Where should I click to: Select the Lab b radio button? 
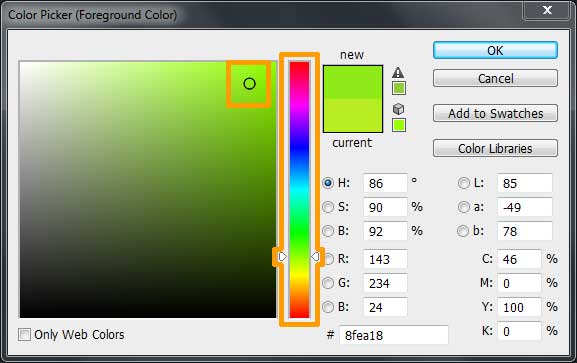pyautogui.click(x=463, y=231)
